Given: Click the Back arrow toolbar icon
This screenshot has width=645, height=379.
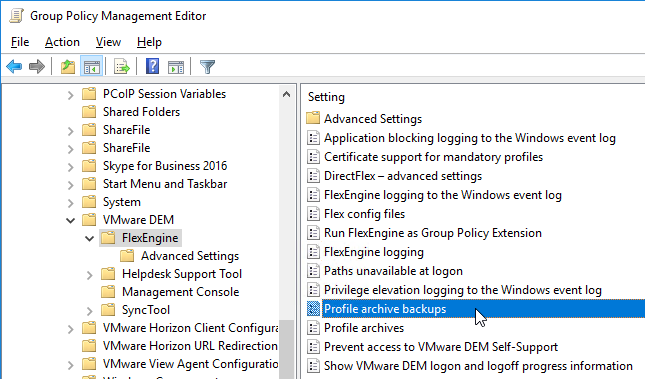Looking at the screenshot, I should (14, 66).
